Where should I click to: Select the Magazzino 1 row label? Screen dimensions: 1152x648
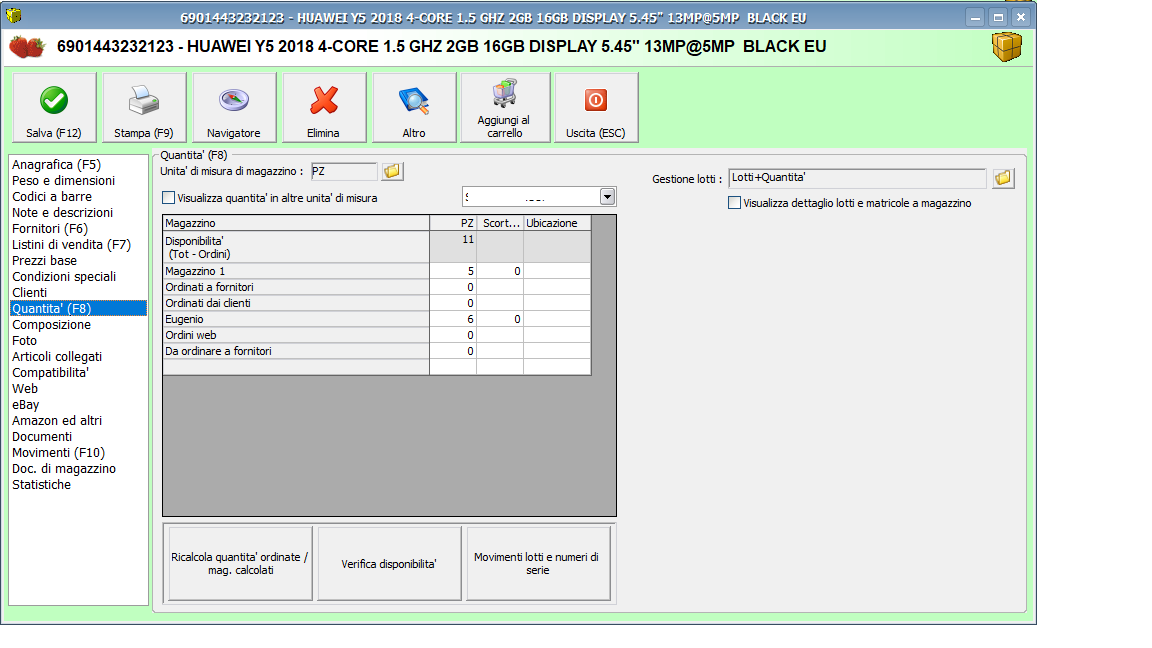(x=296, y=271)
